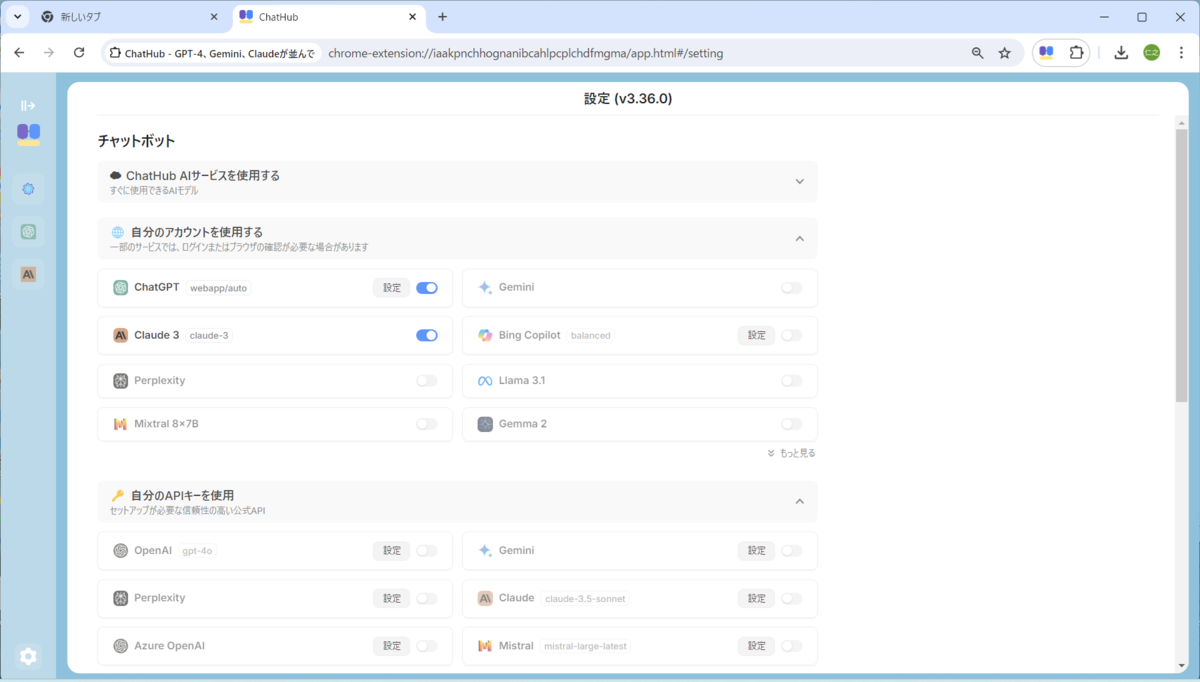This screenshot has height=682, width=1200.
Task: Click the ChatHub extension icon in the browser toolbar
Action: (1046, 52)
